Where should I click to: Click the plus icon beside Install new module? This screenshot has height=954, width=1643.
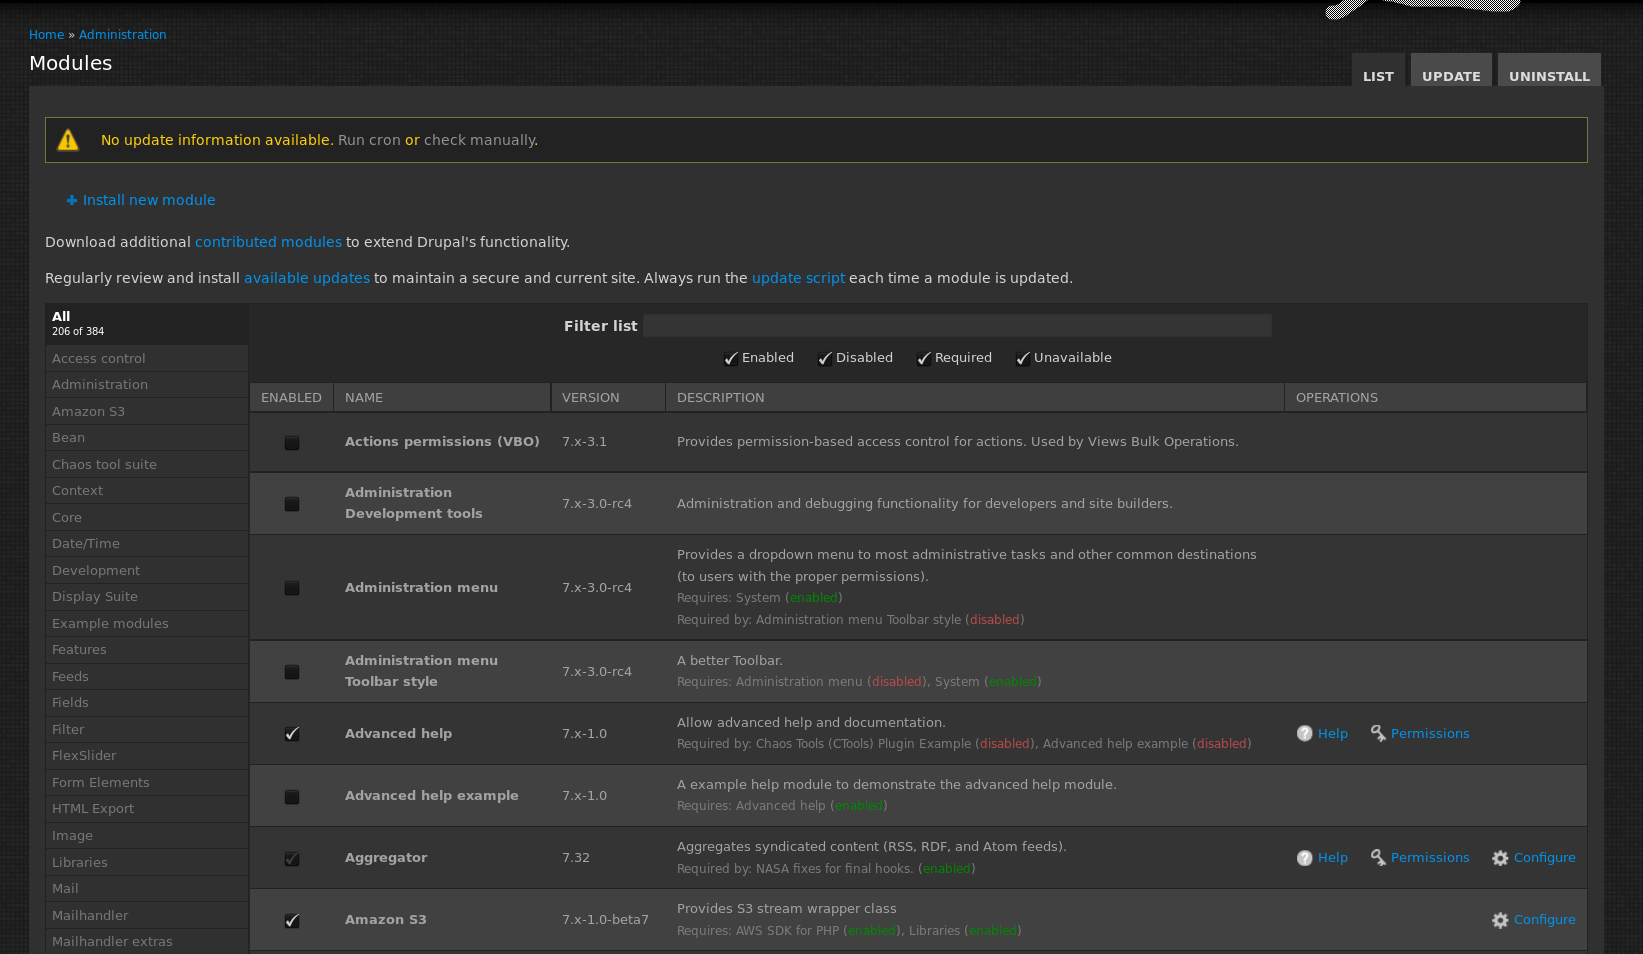[72, 200]
